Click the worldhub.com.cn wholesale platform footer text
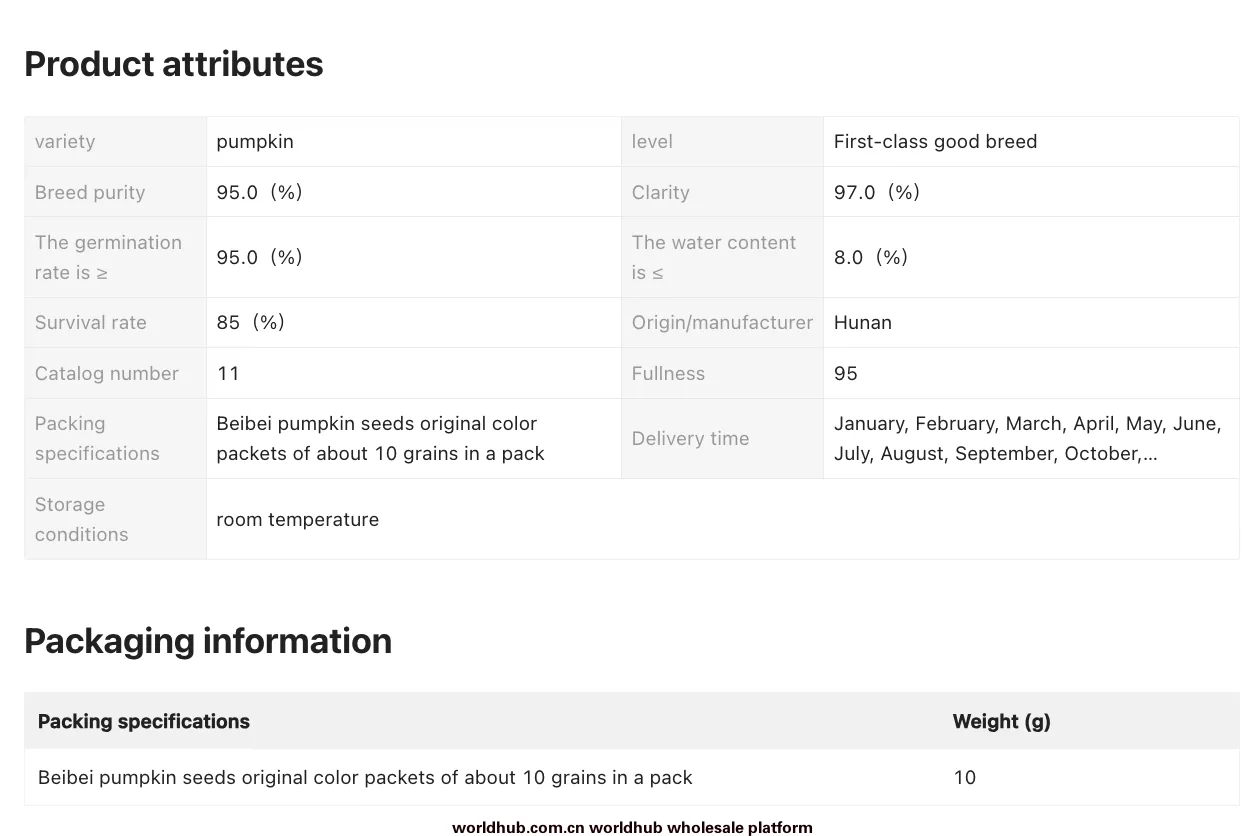The height and width of the screenshot is (836, 1256). pos(632,827)
